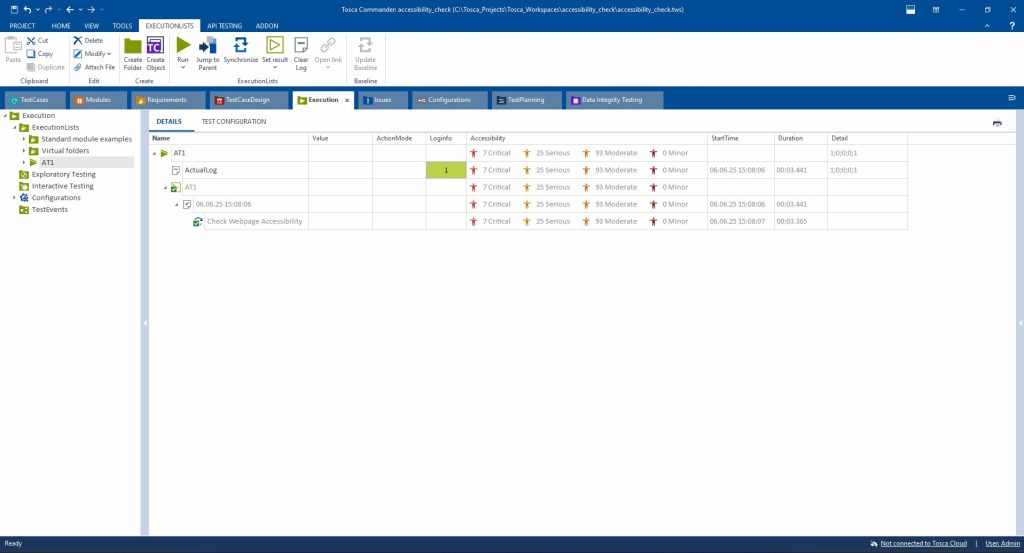Click the Clear Log icon
The width and height of the screenshot is (1024, 553).
(x=300, y=45)
